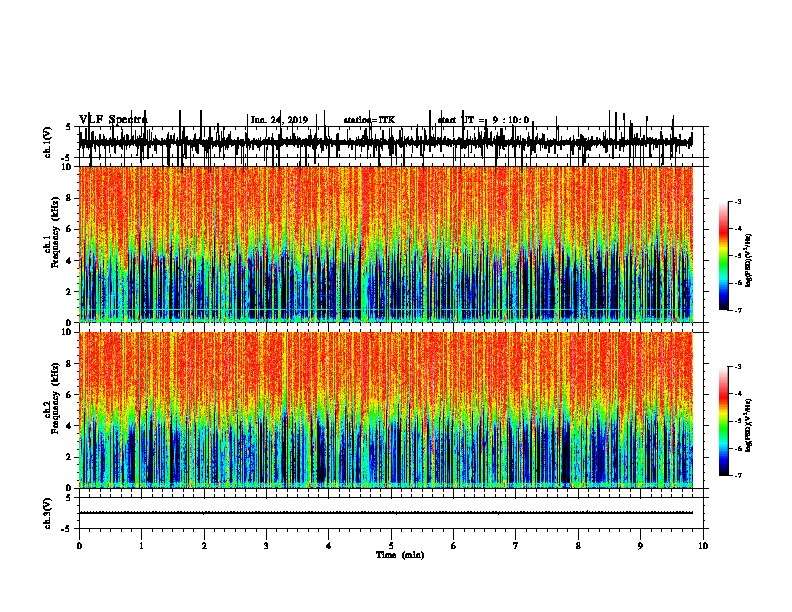Click the ch.1 spectrogram colorbar
The height and width of the screenshot is (612, 792).
(x=723, y=256)
